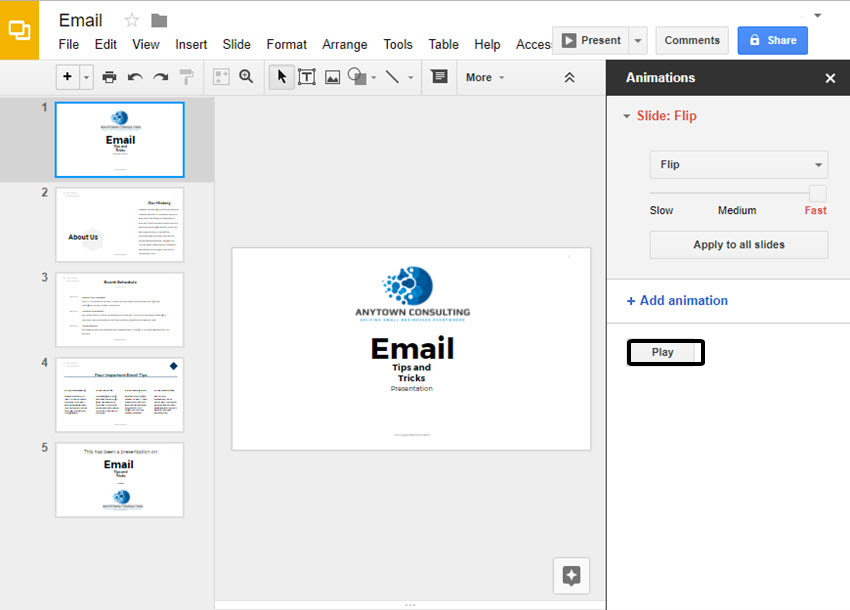Collapse the Slide: Flip section
The height and width of the screenshot is (610, 850).
pos(626,116)
